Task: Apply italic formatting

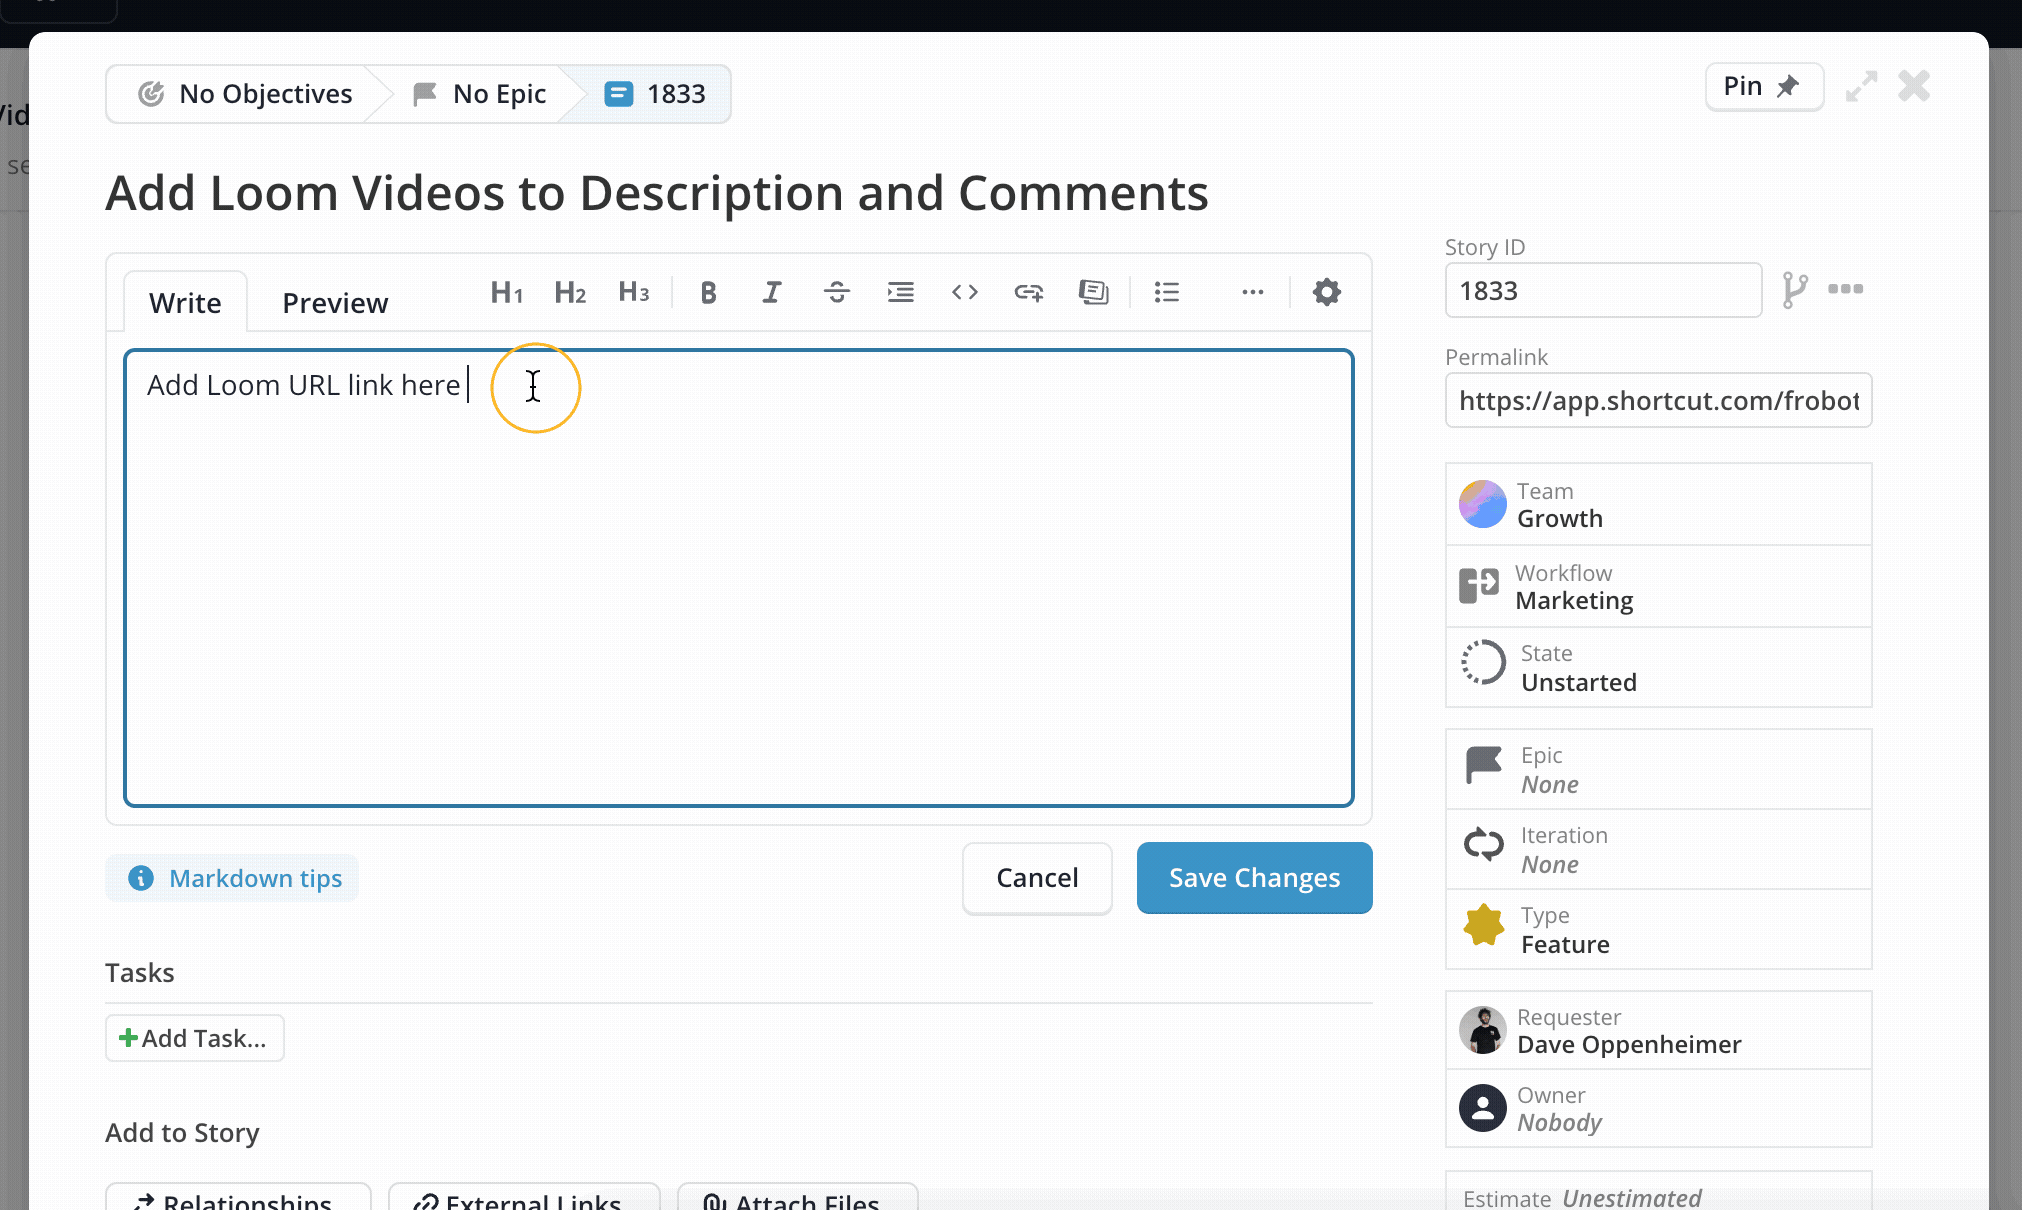Action: point(772,292)
